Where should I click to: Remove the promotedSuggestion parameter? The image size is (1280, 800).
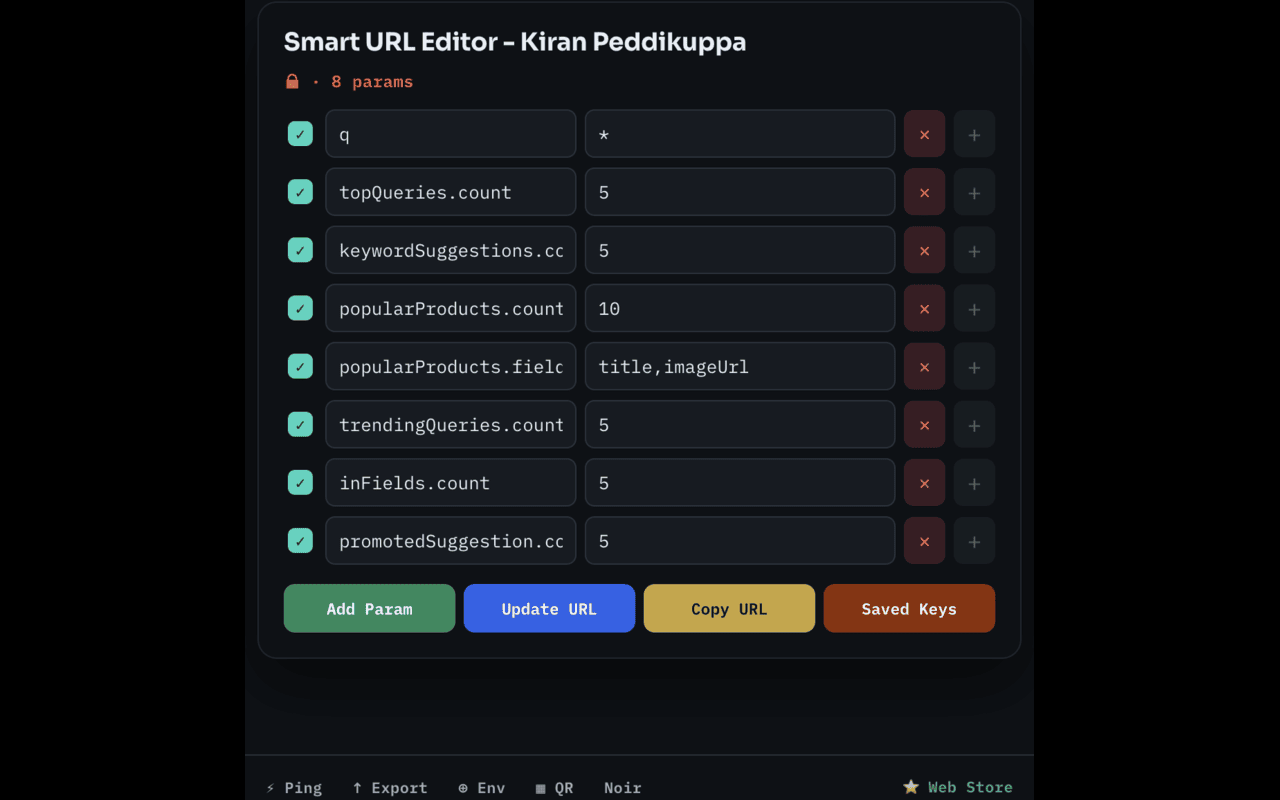(x=924, y=541)
